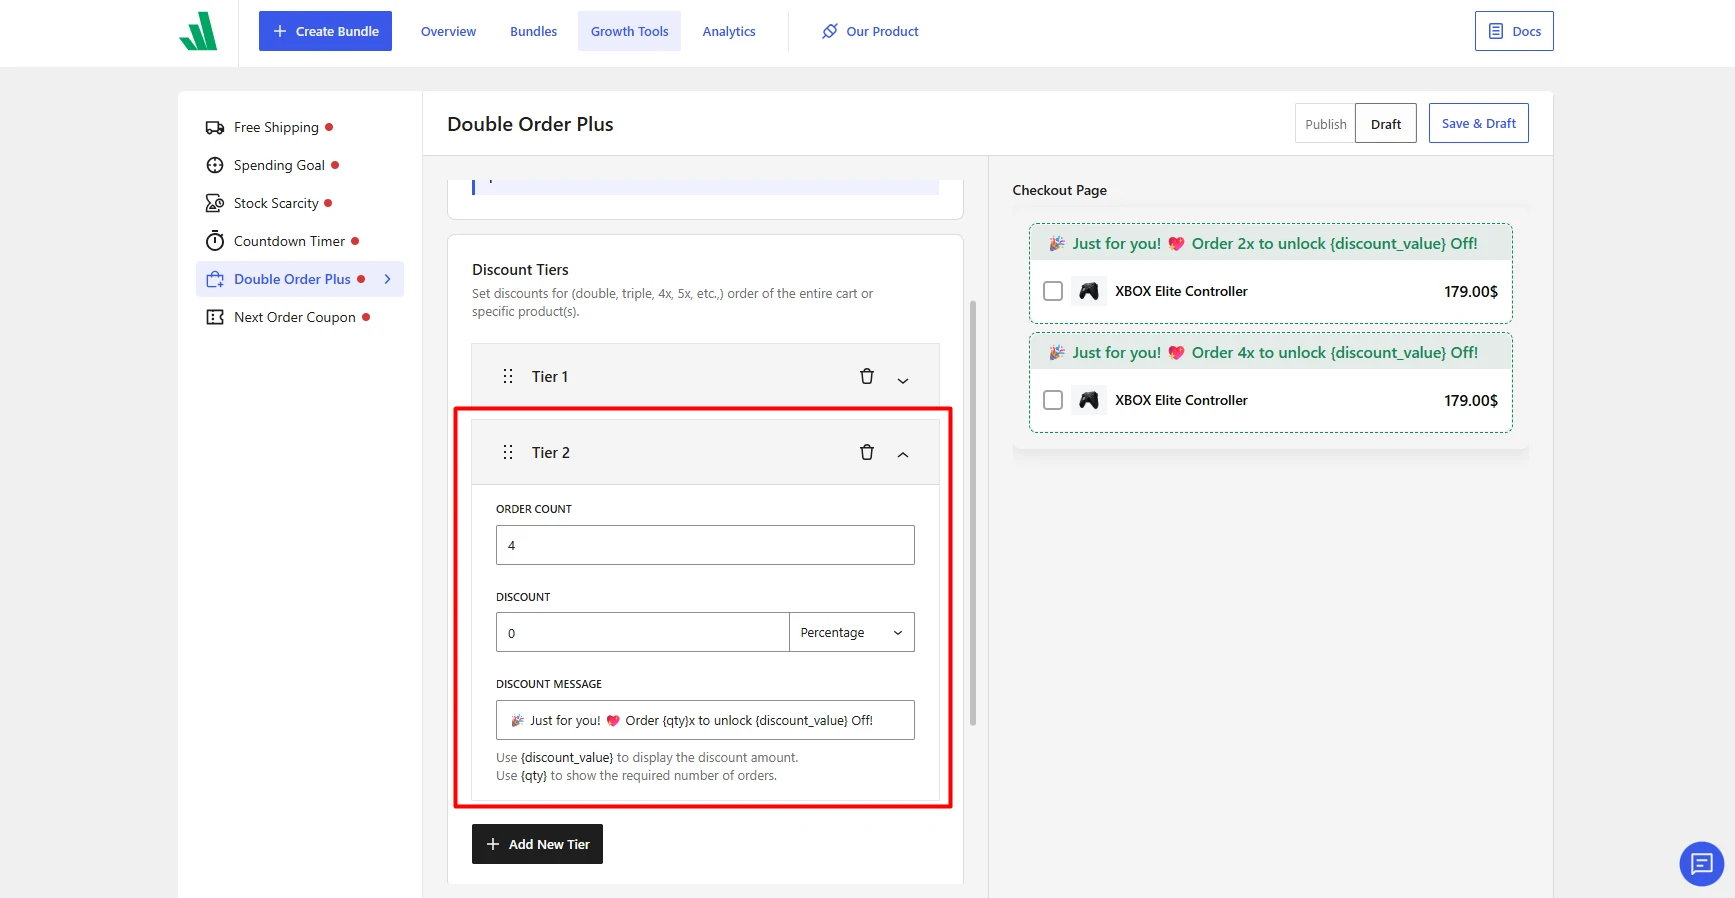
Task: Expand the Tier 1 section
Action: tap(903, 380)
